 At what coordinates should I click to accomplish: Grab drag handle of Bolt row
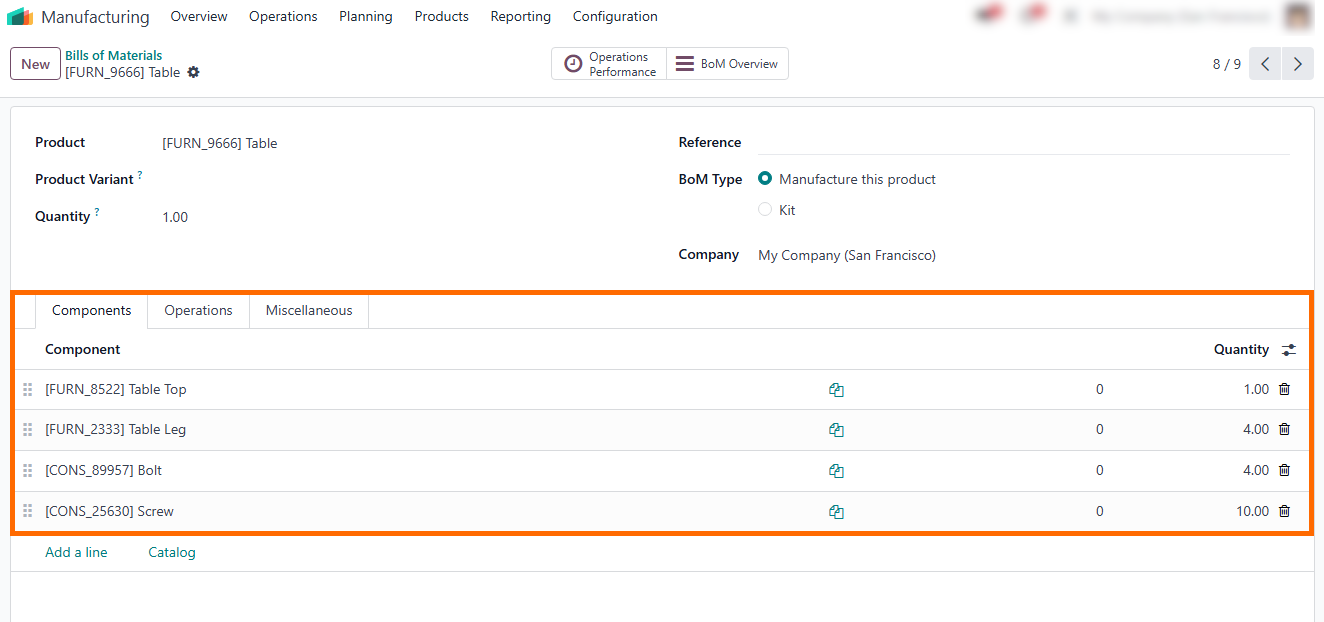click(x=28, y=470)
